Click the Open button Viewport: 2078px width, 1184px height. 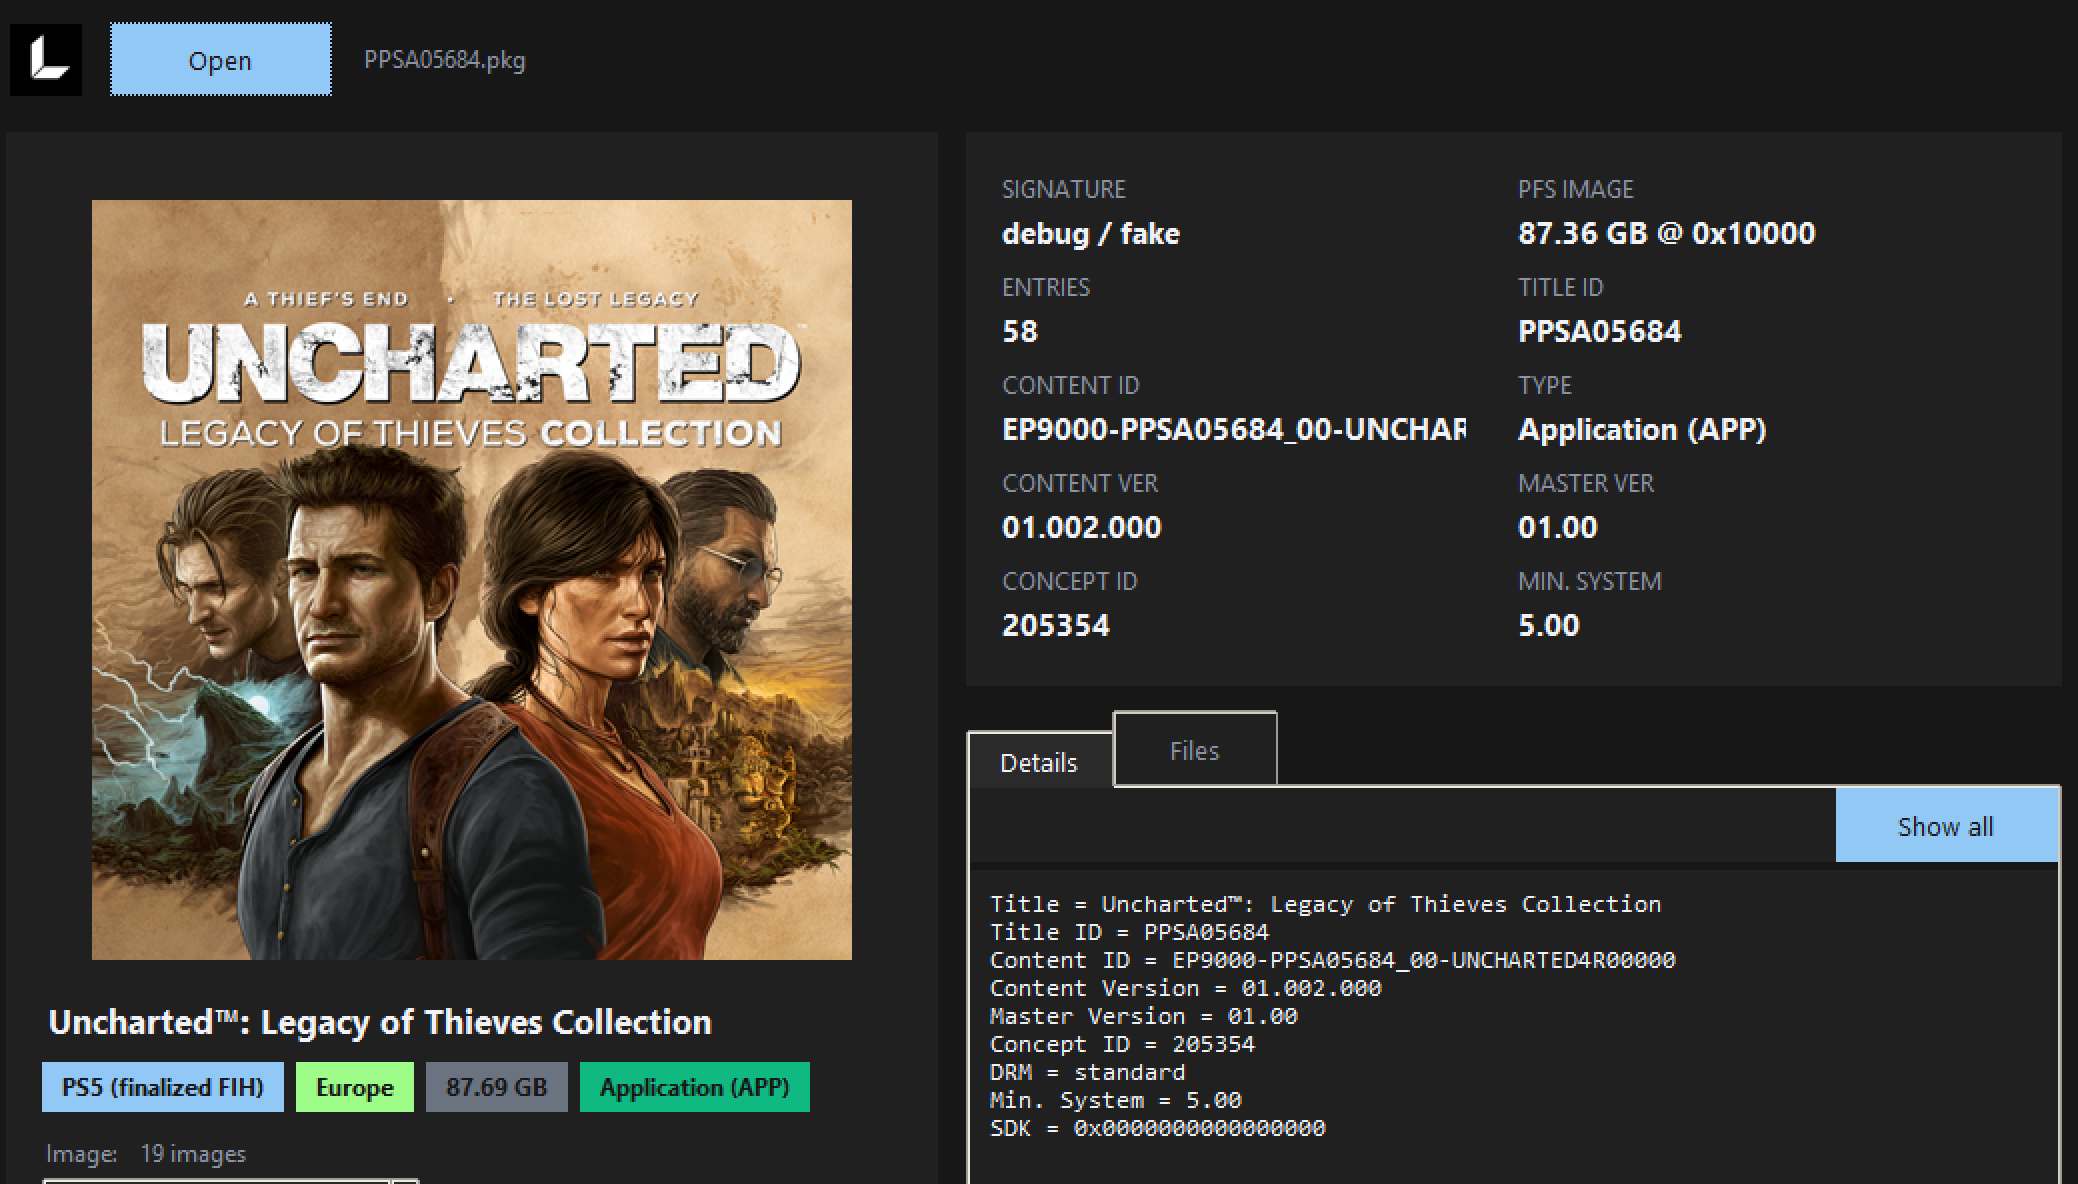coord(221,60)
